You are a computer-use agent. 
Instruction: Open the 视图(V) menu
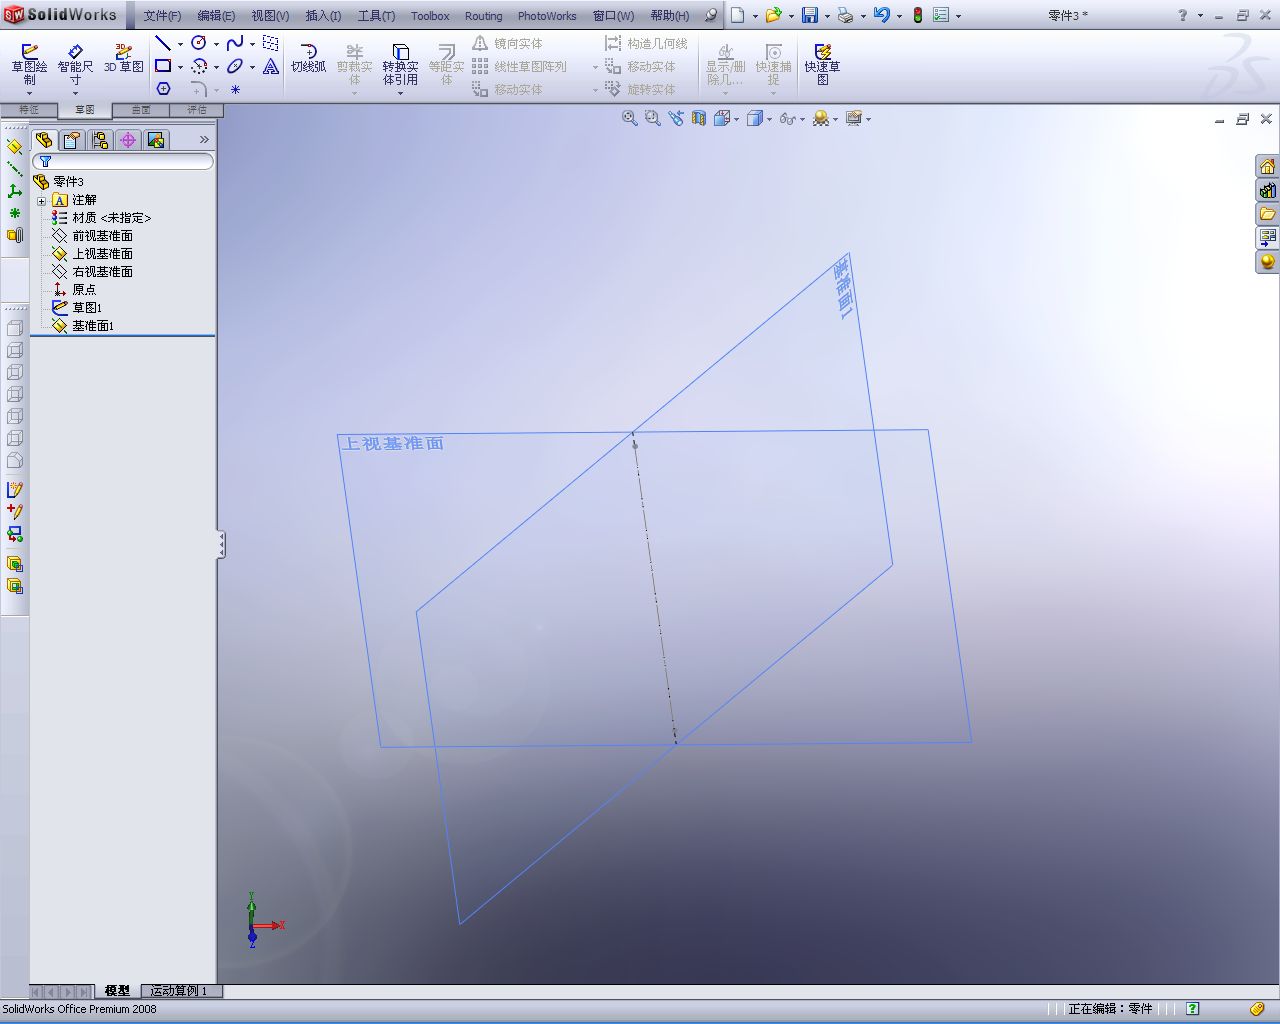(270, 16)
